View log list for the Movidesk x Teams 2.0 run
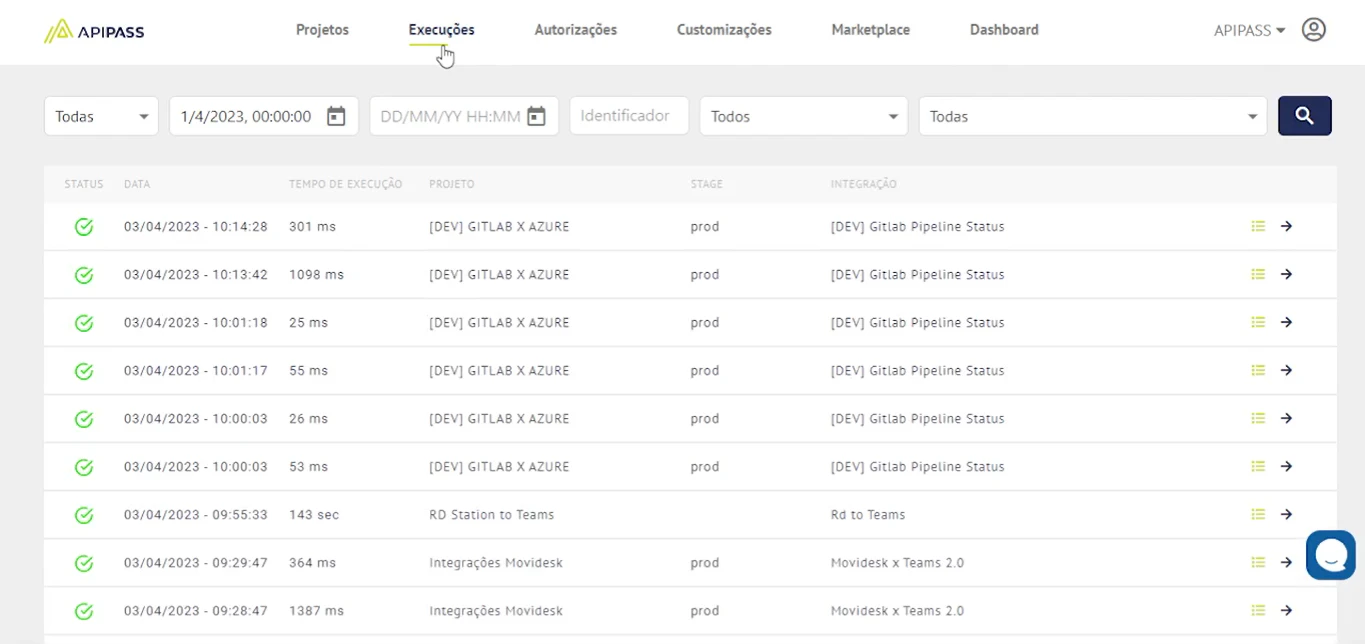The height and width of the screenshot is (644, 1365). click(1258, 562)
